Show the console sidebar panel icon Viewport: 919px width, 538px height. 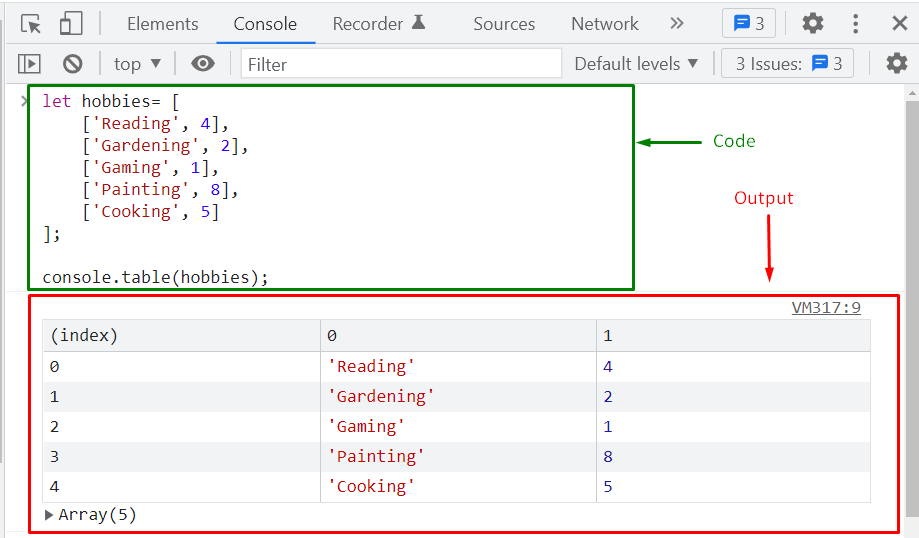tap(29, 63)
